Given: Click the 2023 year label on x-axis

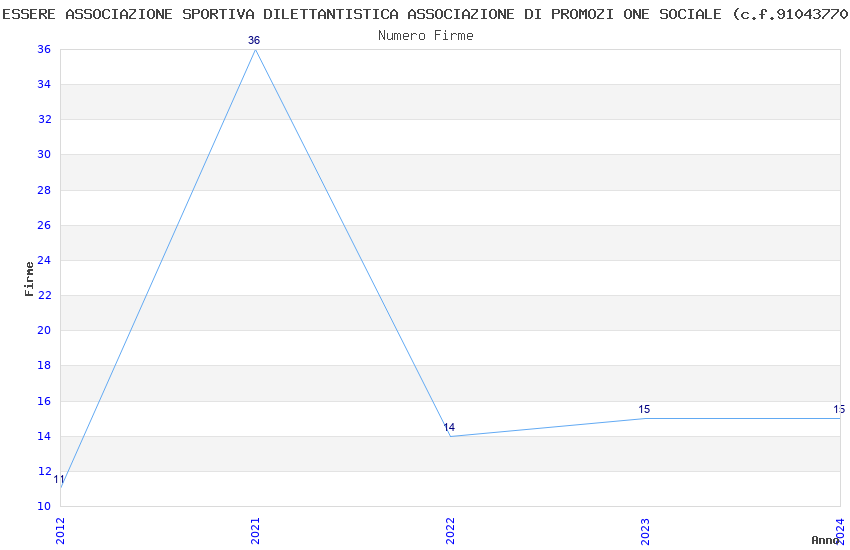Looking at the screenshot, I should pyautogui.click(x=645, y=531).
